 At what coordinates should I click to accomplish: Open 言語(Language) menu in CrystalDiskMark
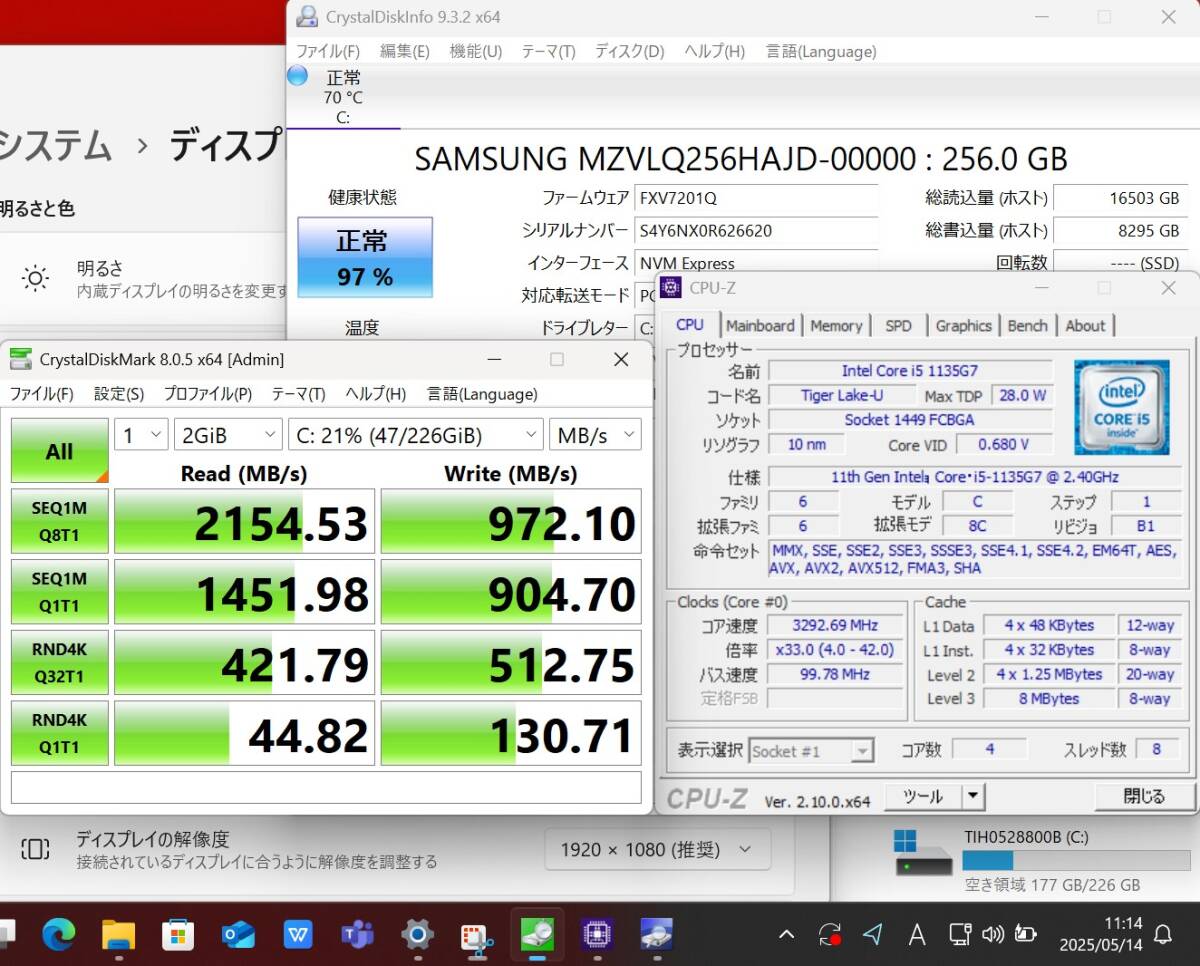point(482,394)
